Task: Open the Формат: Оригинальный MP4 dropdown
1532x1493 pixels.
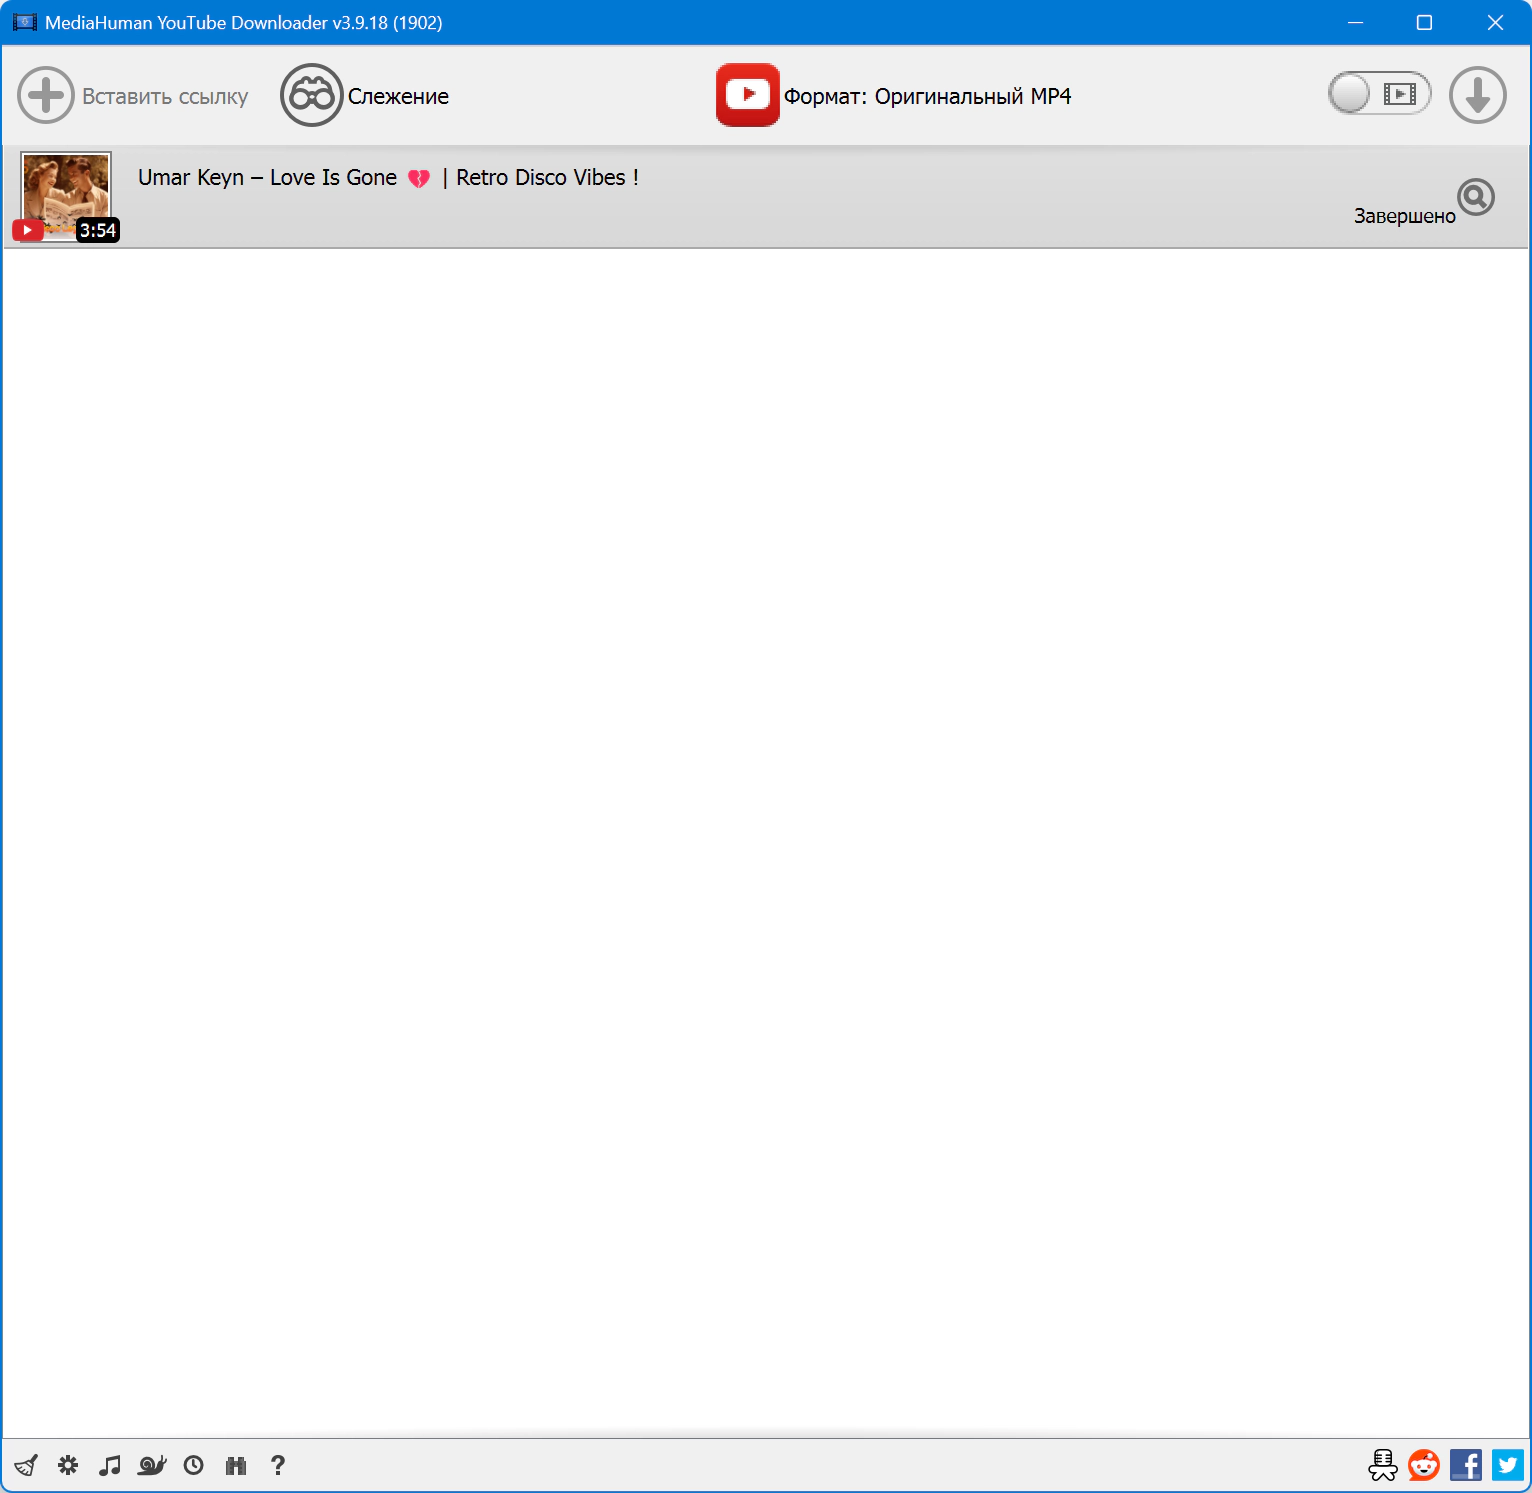Action: tap(927, 96)
